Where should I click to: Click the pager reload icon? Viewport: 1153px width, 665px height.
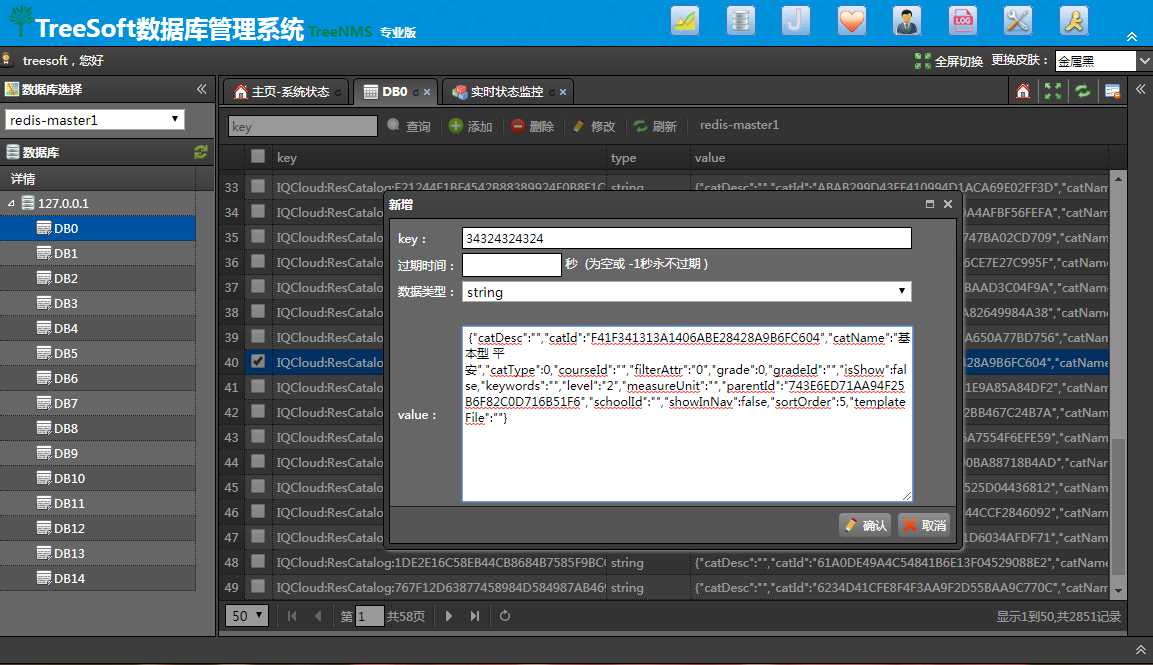pyautogui.click(x=504, y=616)
